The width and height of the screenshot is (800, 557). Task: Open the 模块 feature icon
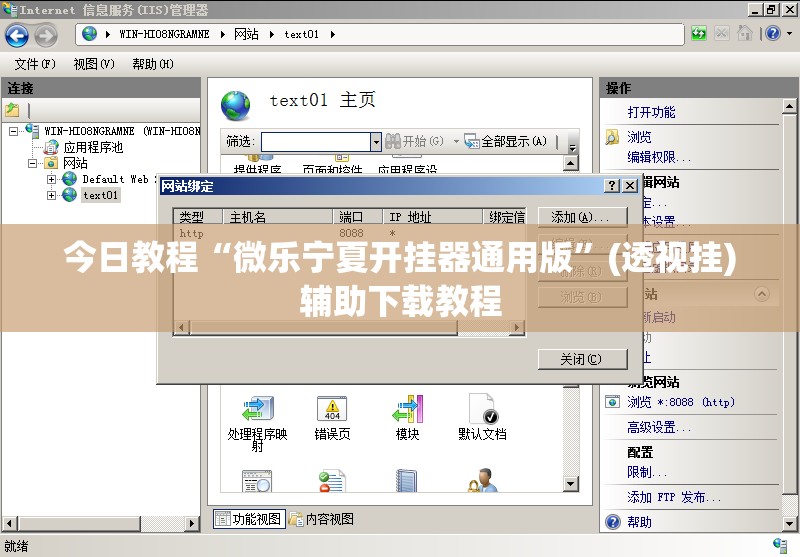(x=407, y=409)
